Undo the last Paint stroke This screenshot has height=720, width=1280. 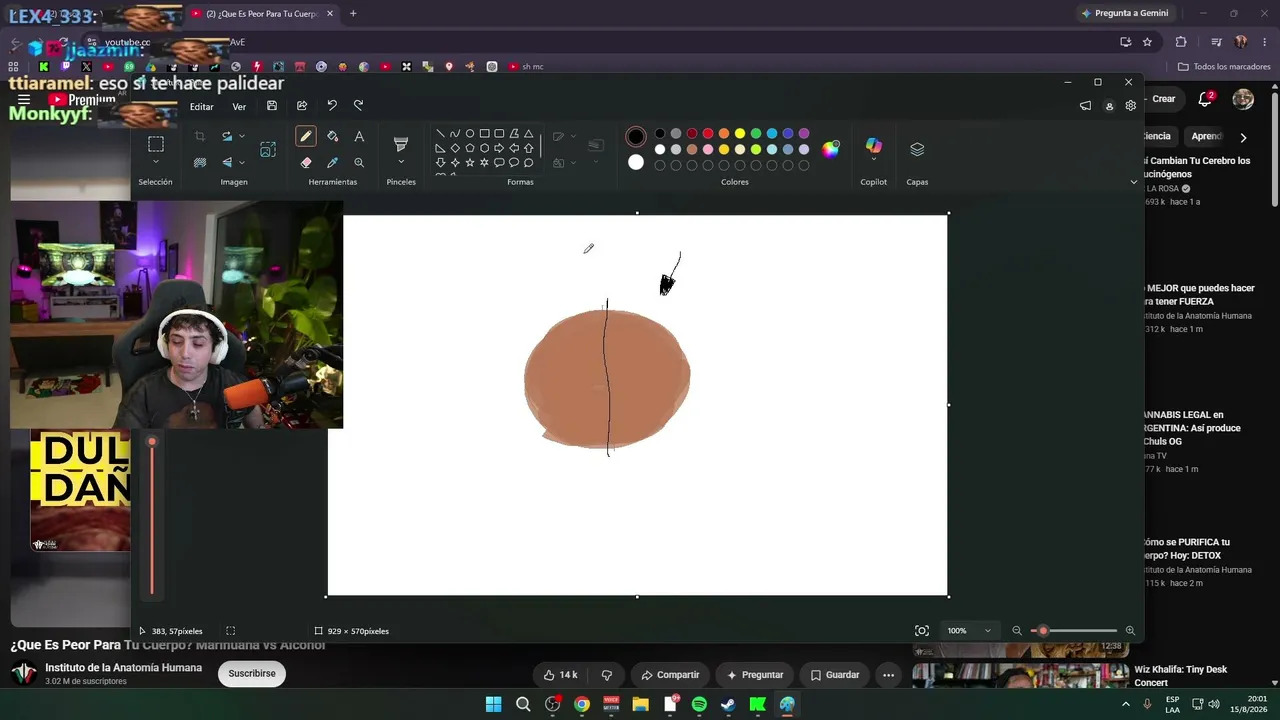point(332,106)
